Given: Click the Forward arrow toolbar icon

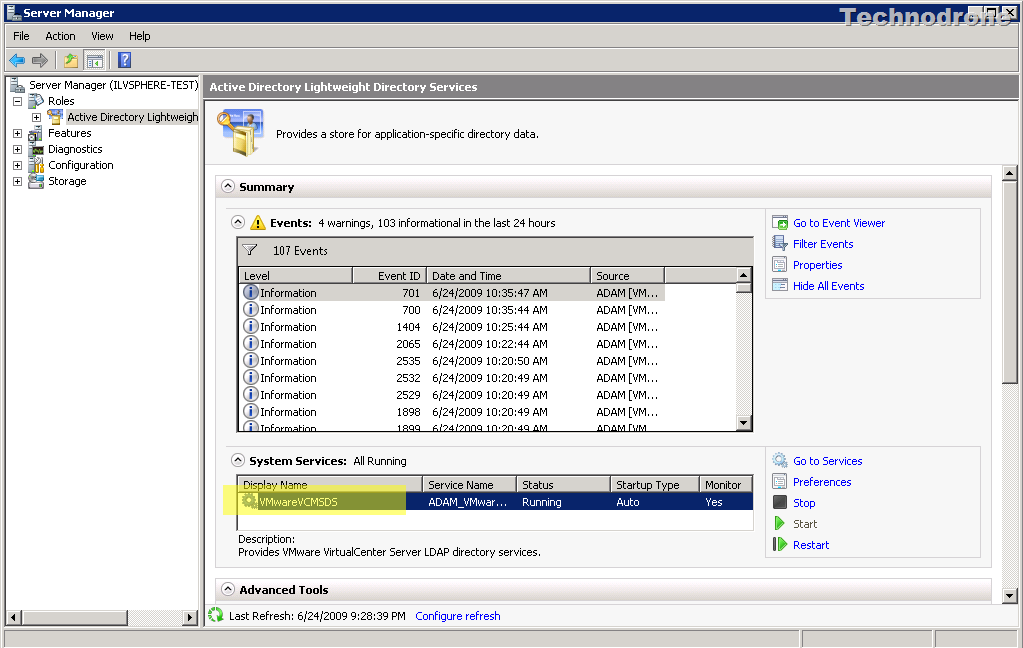Looking at the screenshot, I should pos(40,61).
